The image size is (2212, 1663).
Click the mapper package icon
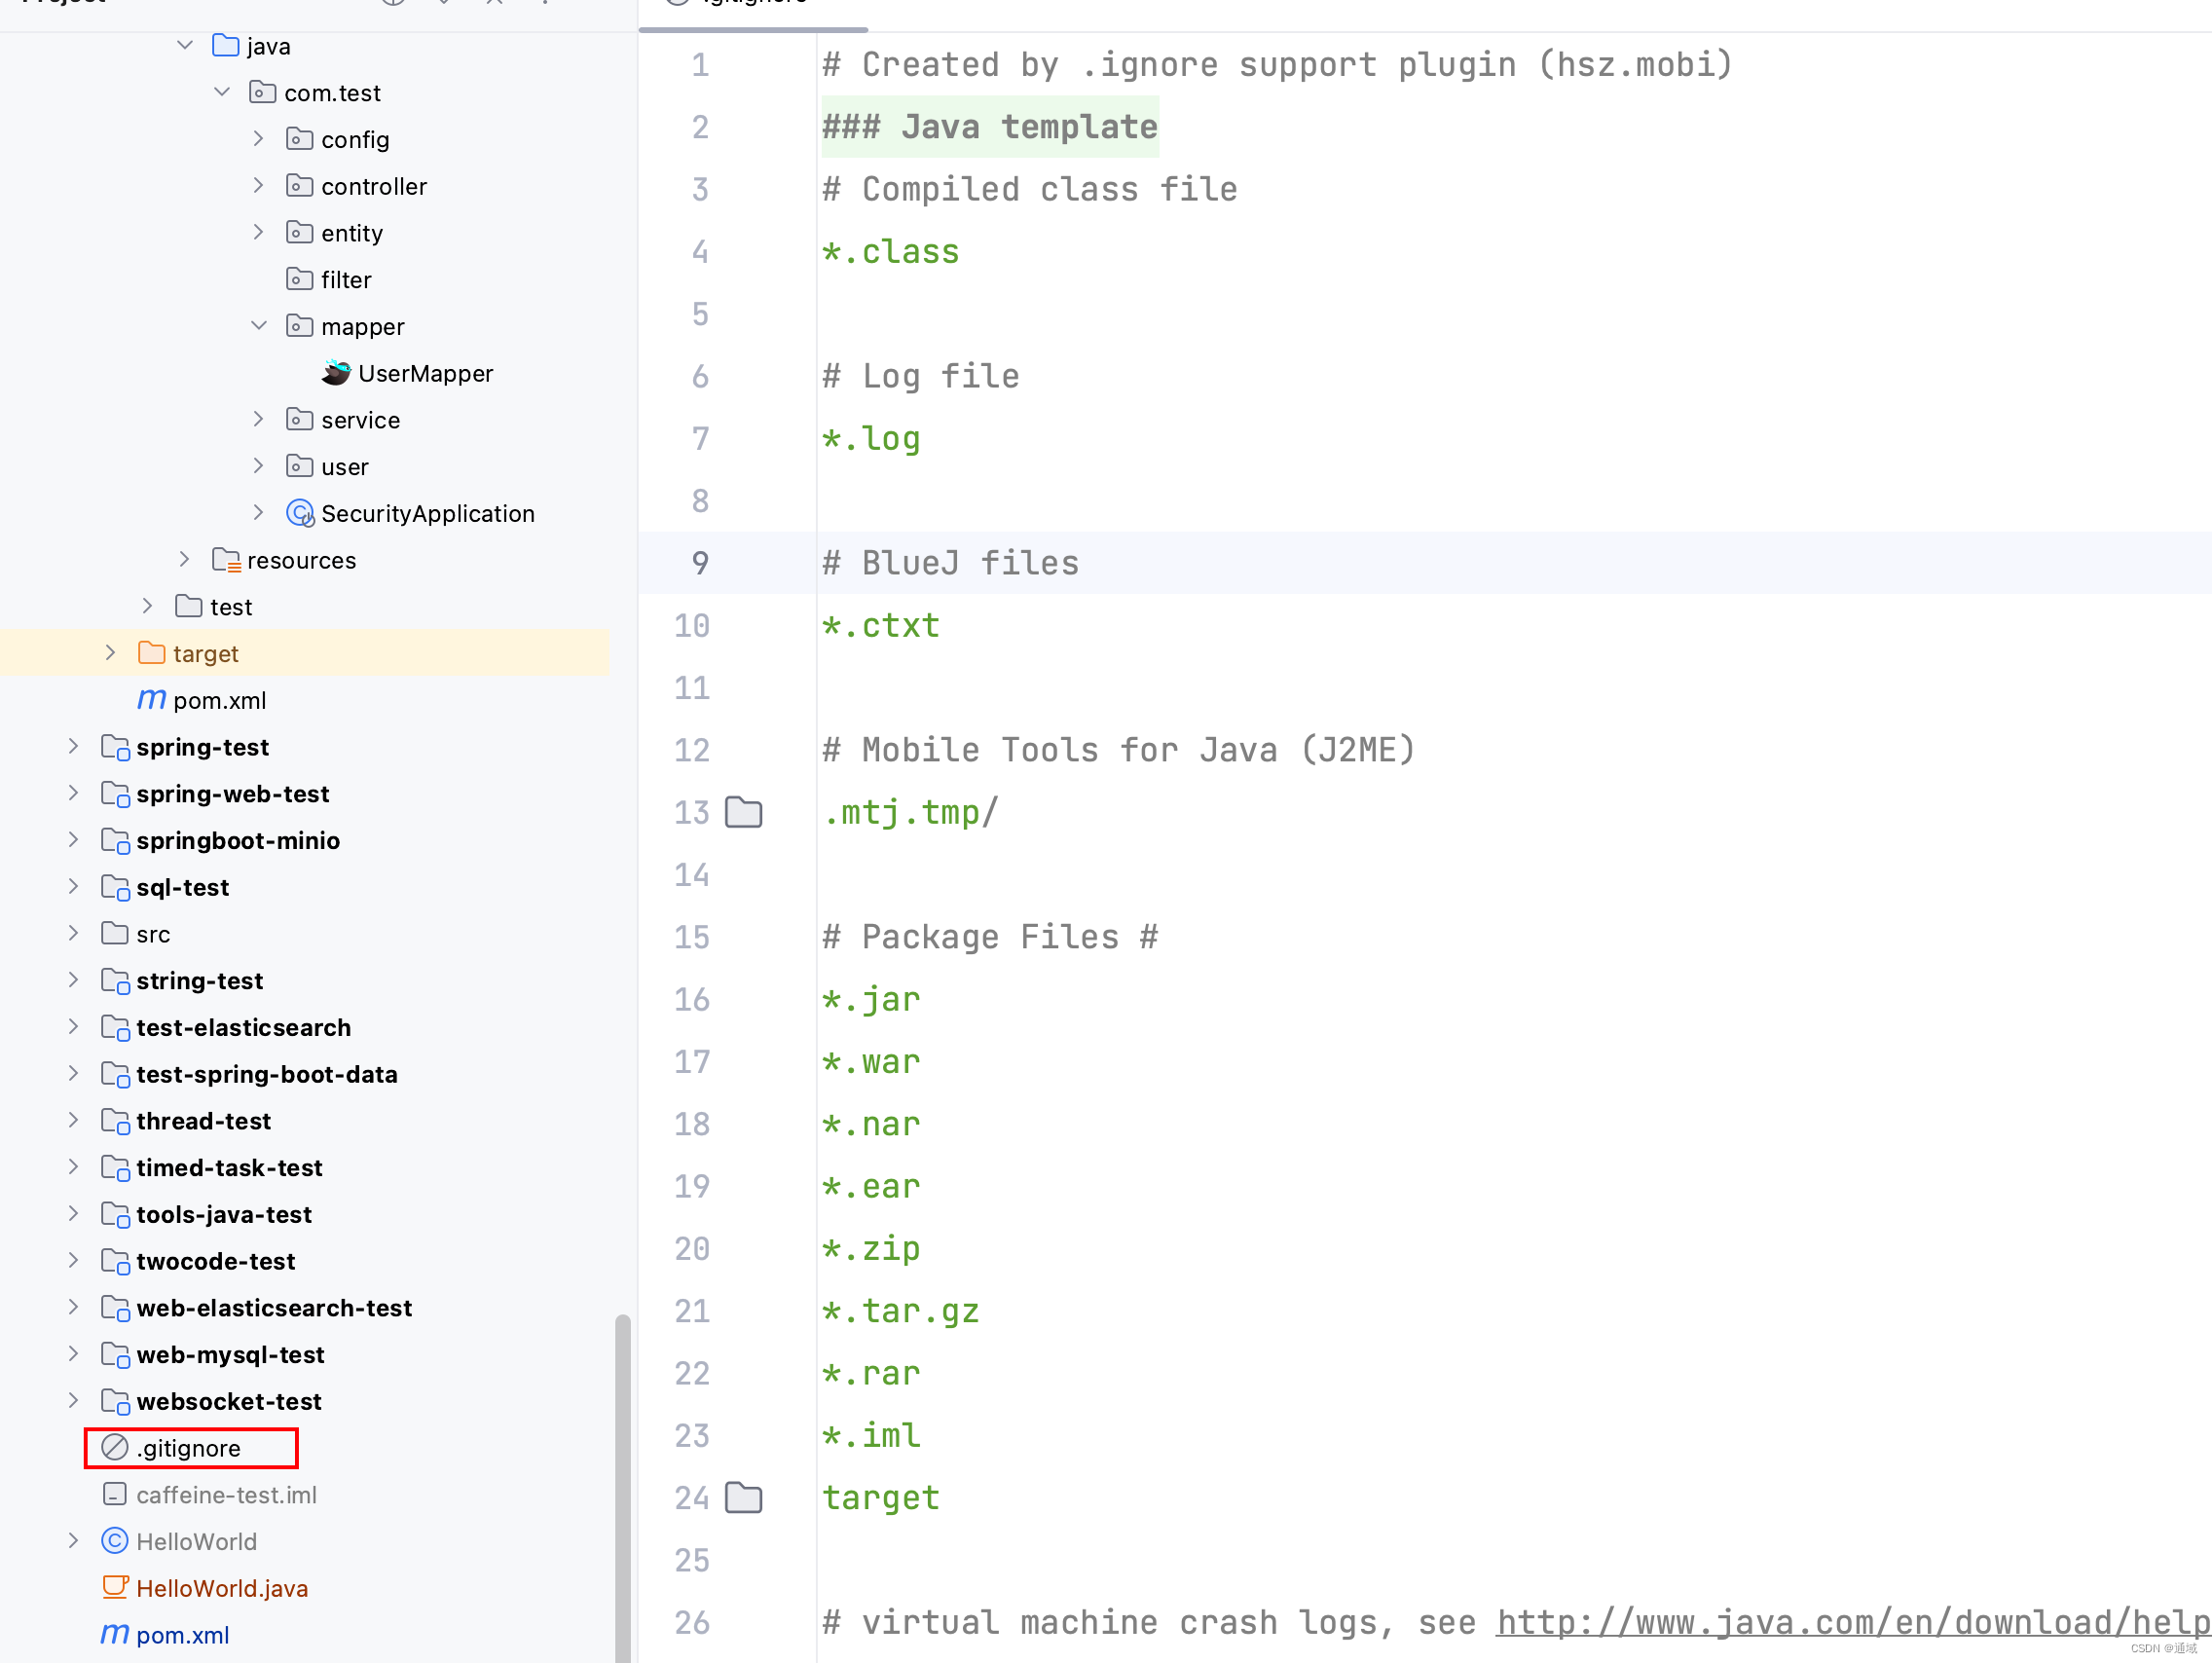click(x=300, y=326)
